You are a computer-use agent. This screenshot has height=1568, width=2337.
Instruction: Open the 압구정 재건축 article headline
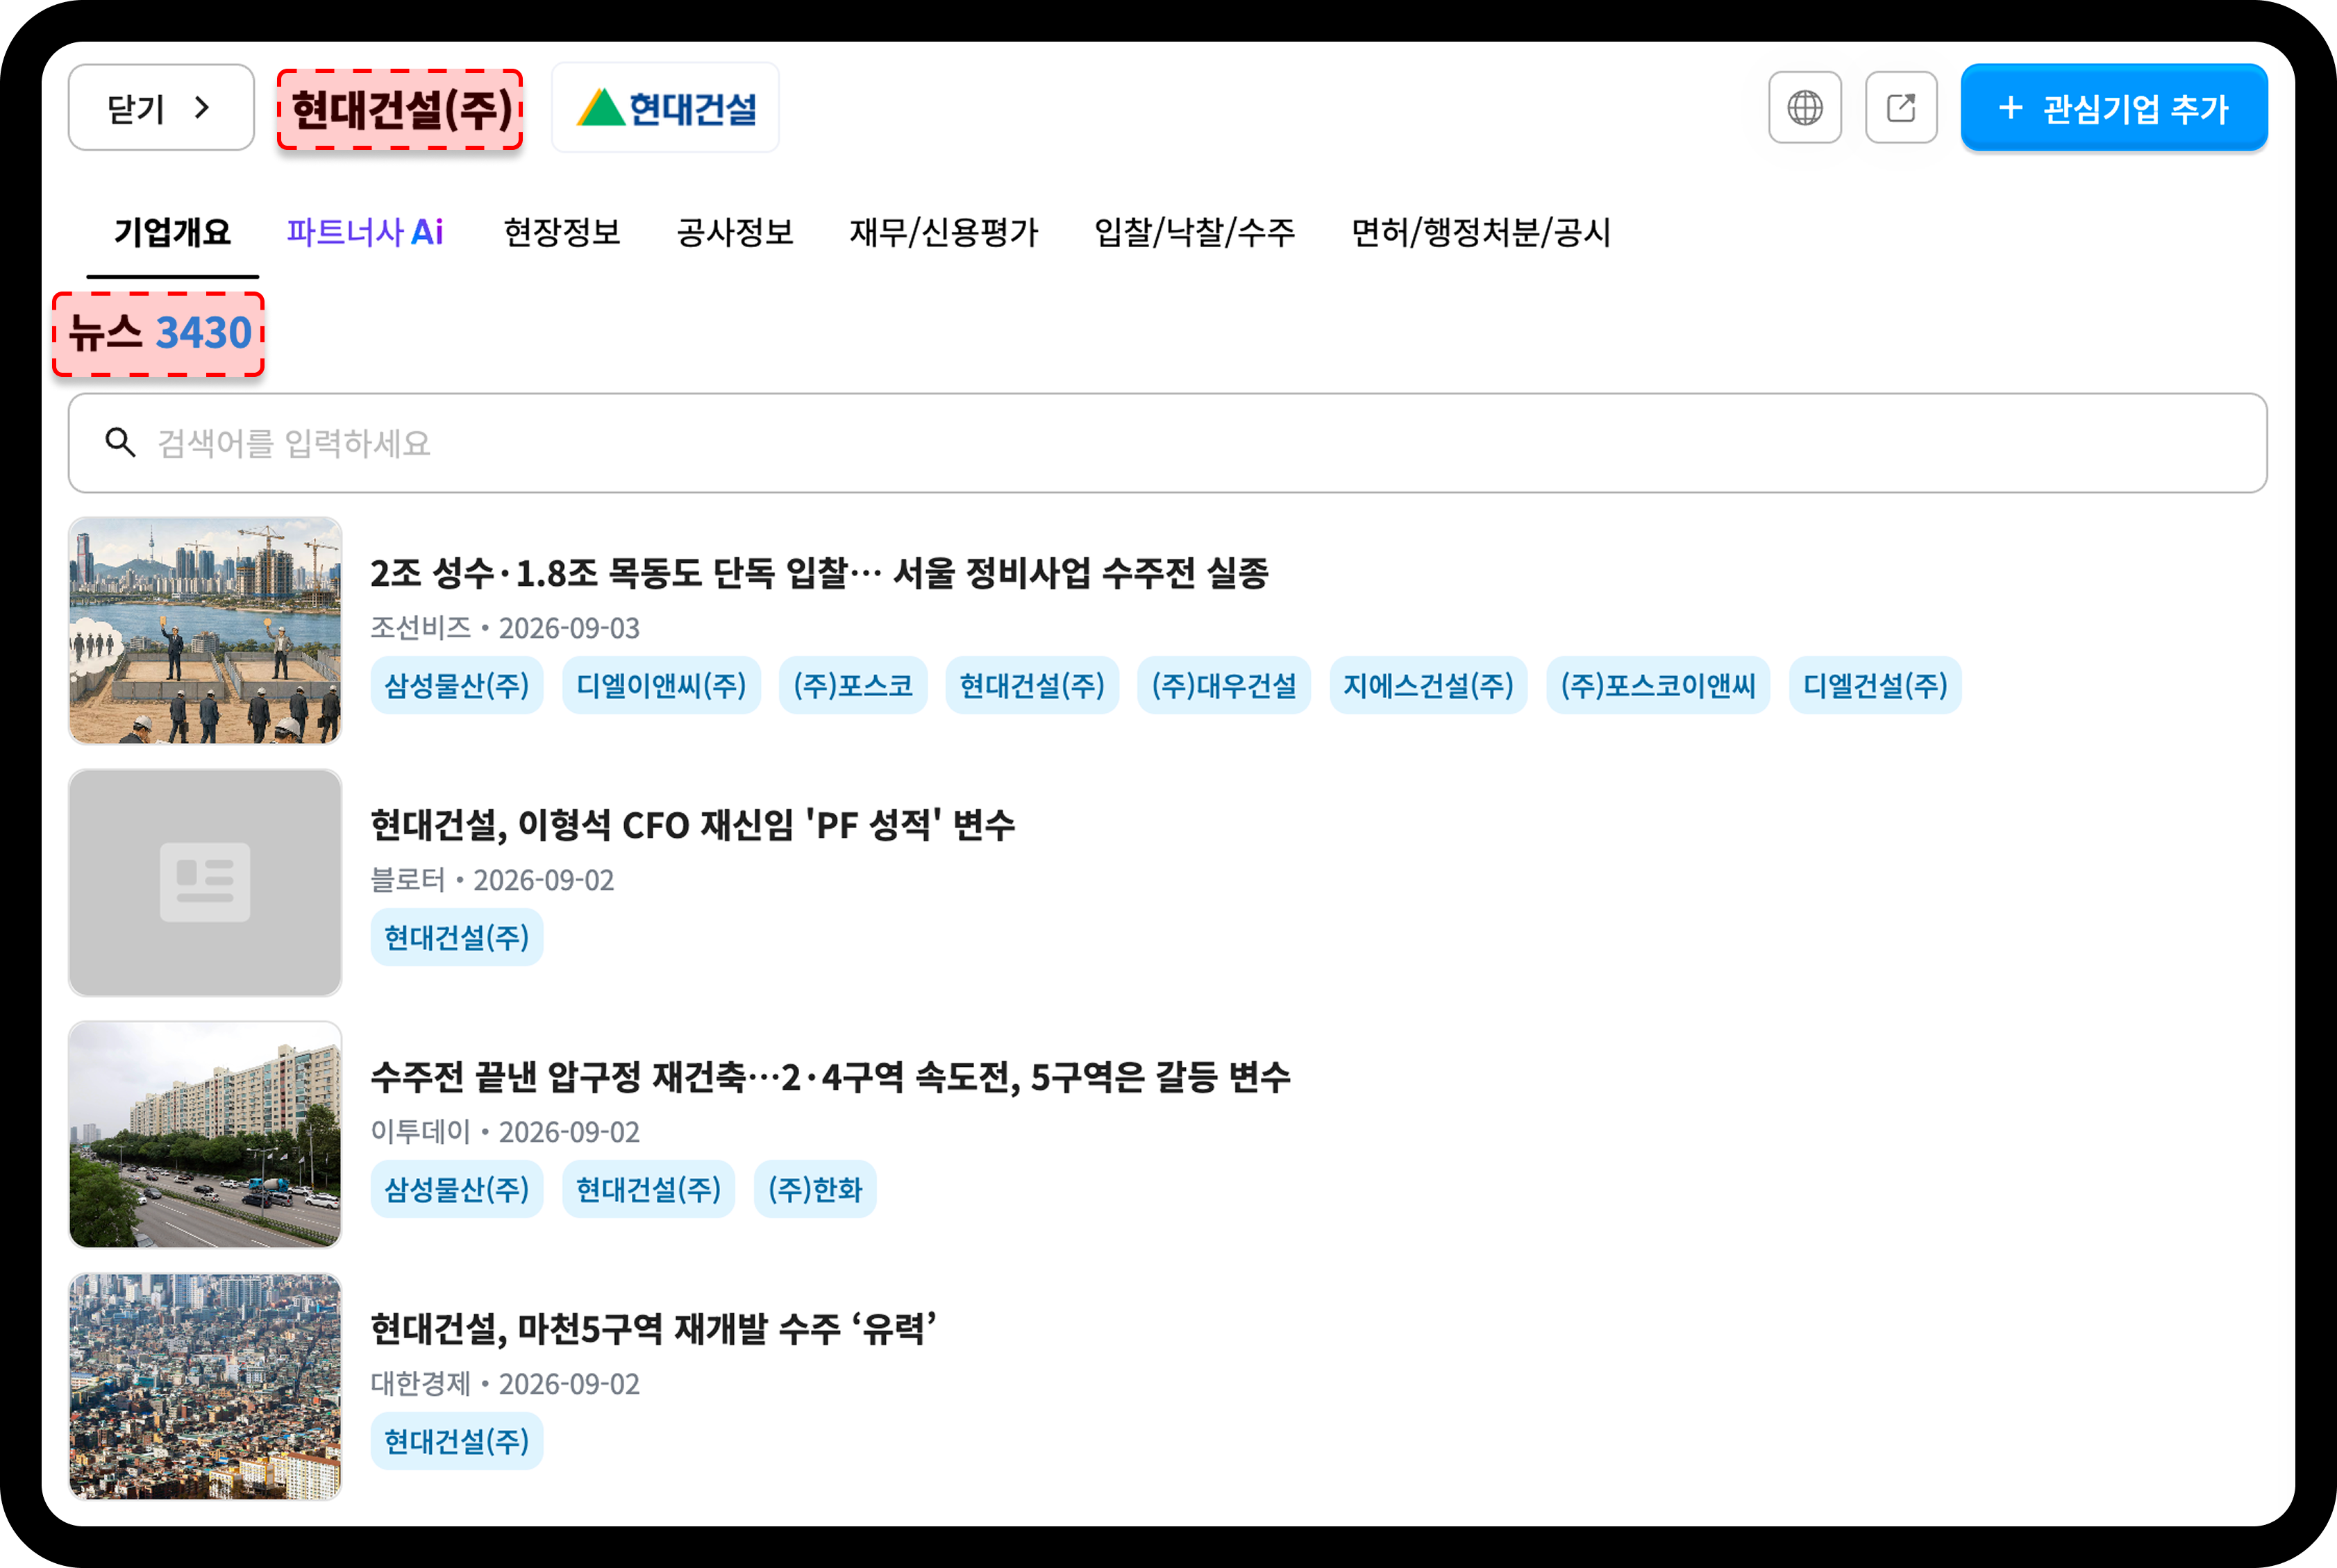[x=830, y=1077]
